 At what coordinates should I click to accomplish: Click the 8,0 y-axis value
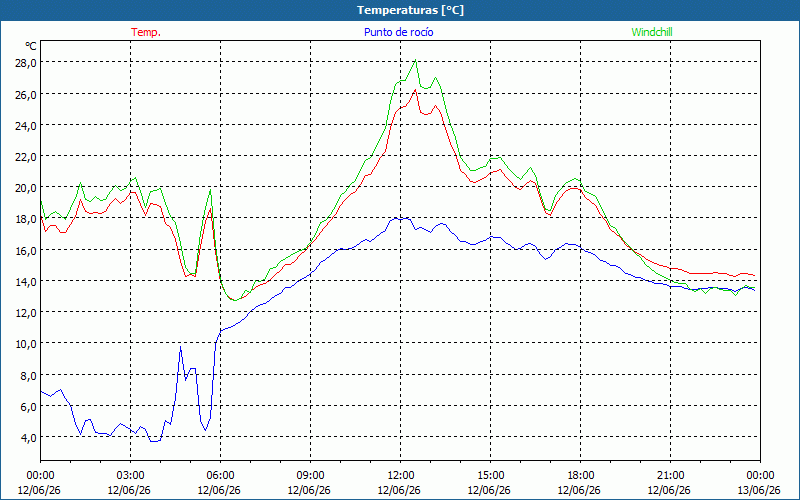[x=28, y=375]
